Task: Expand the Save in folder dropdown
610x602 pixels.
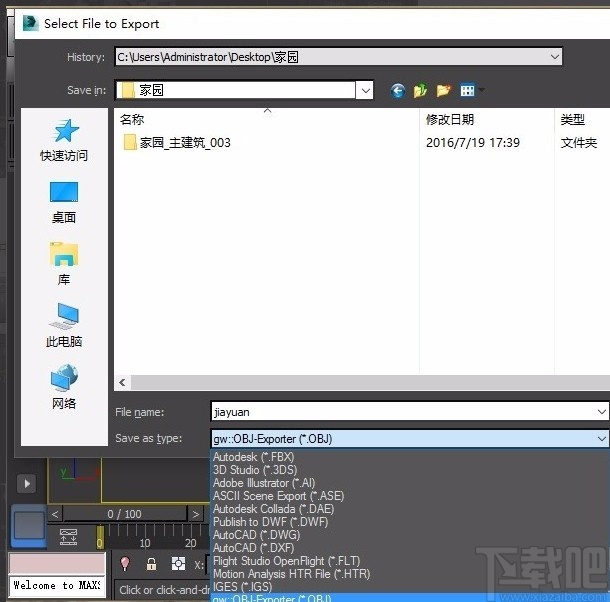Action: [365, 91]
